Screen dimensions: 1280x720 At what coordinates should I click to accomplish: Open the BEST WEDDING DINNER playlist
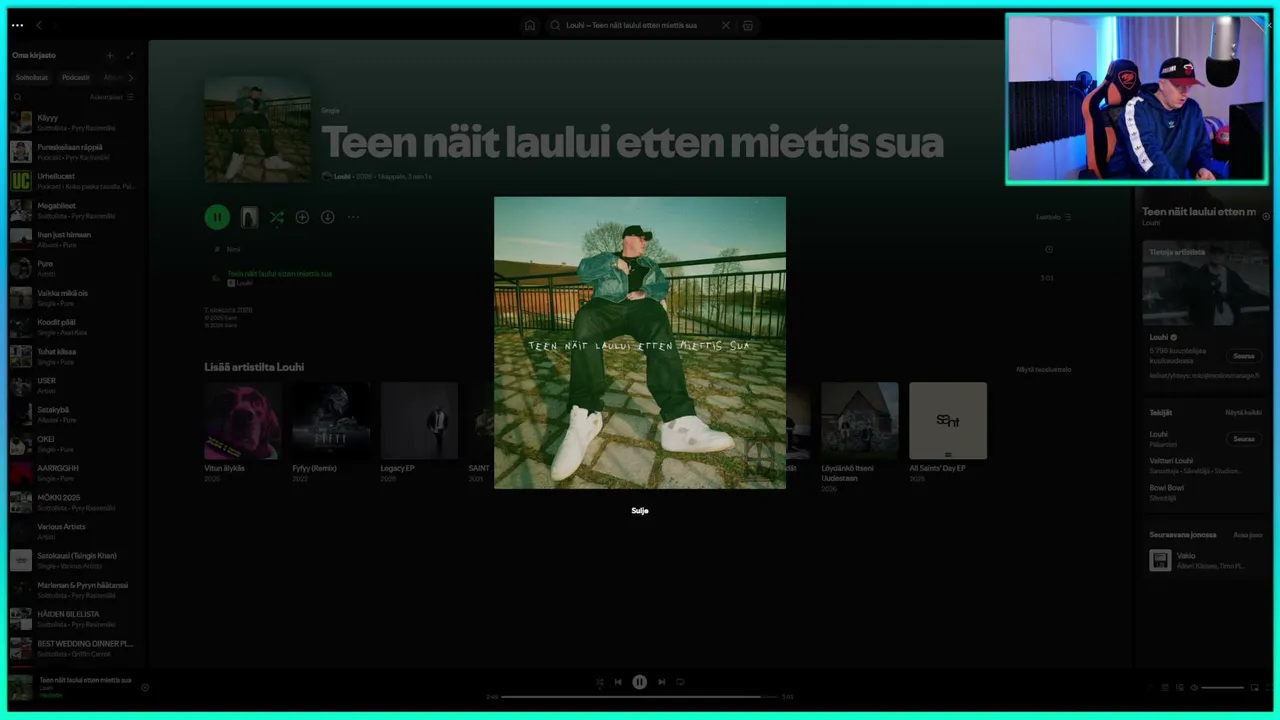click(x=74, y=648)
